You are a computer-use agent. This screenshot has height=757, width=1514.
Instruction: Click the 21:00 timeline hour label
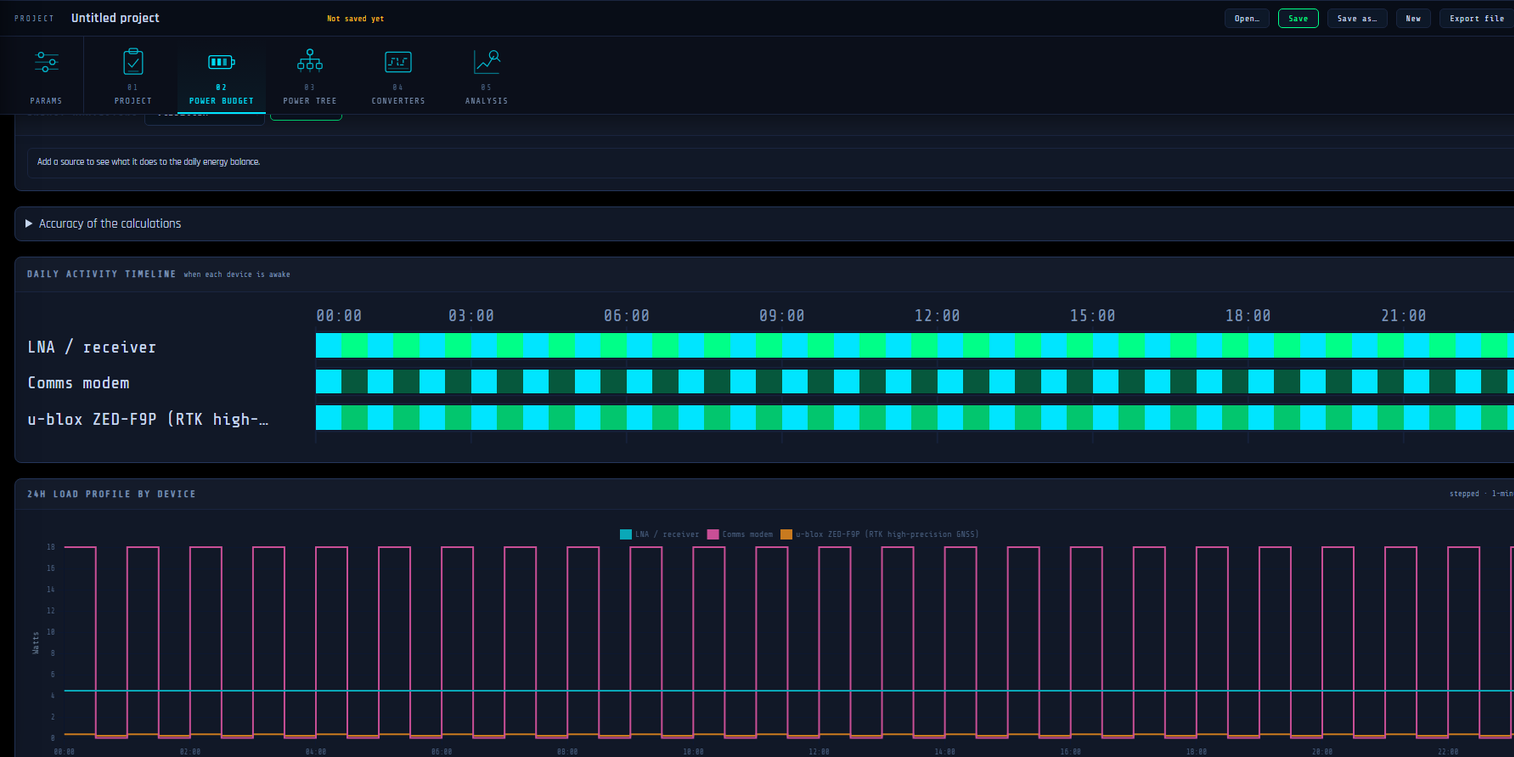1403,316
